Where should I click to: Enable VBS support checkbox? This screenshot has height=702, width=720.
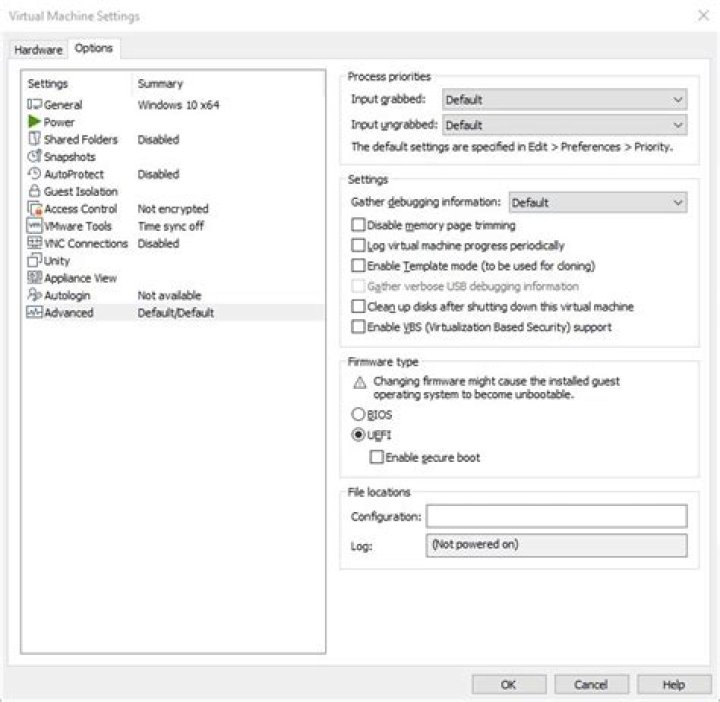358,326
